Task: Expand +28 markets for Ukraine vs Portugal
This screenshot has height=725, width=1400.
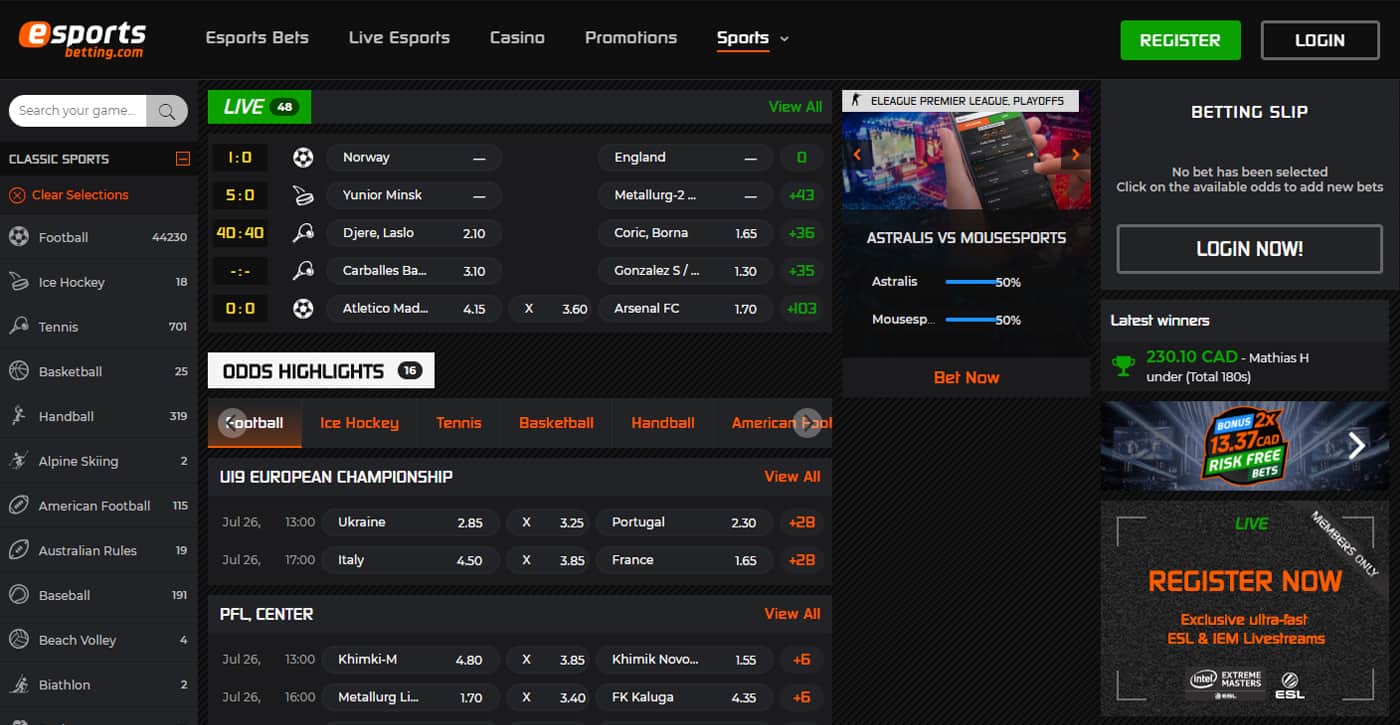Action: pos(802,522)
